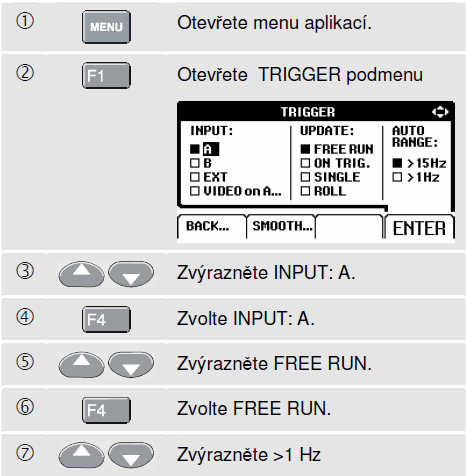Click the F4 key beside Zvolte INPUT: A
Image resolution: width=466 pixels, height=476 pixels.
tap(106, 319)
